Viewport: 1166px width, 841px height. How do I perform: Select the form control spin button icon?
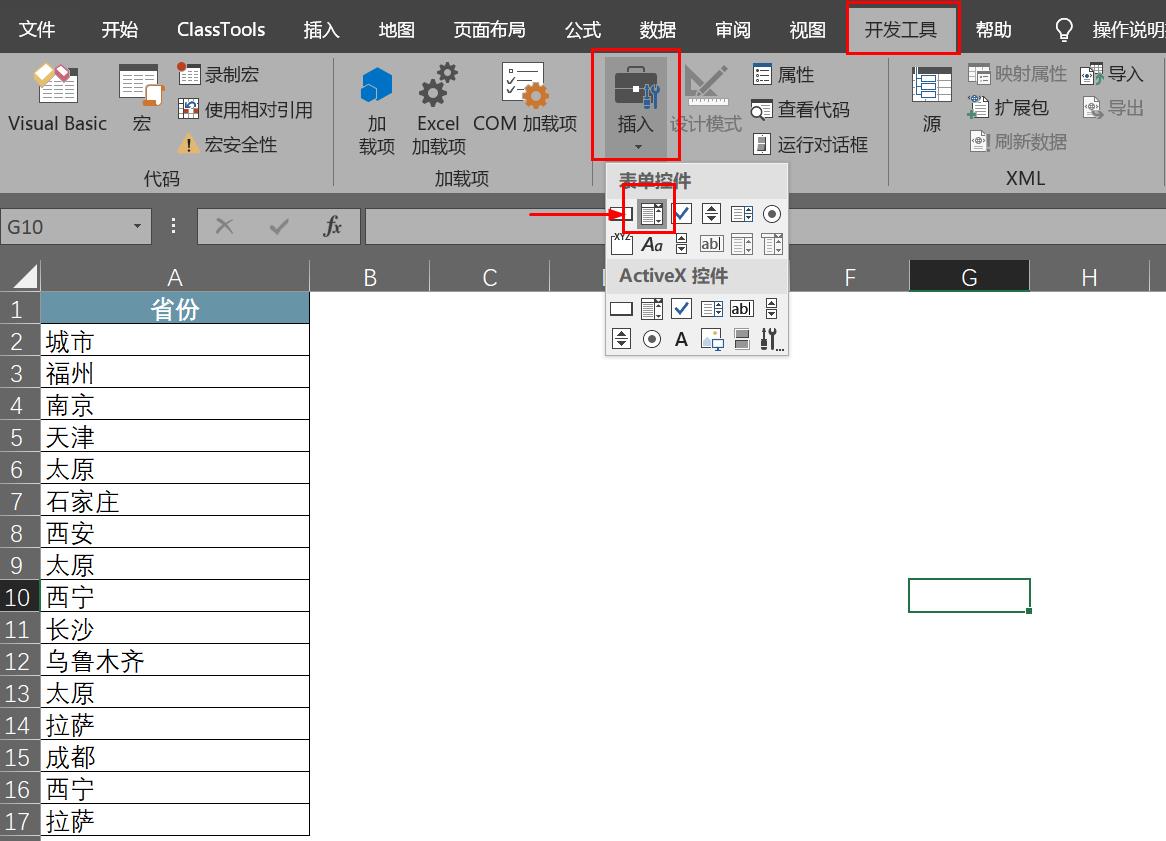pos(711,214)
